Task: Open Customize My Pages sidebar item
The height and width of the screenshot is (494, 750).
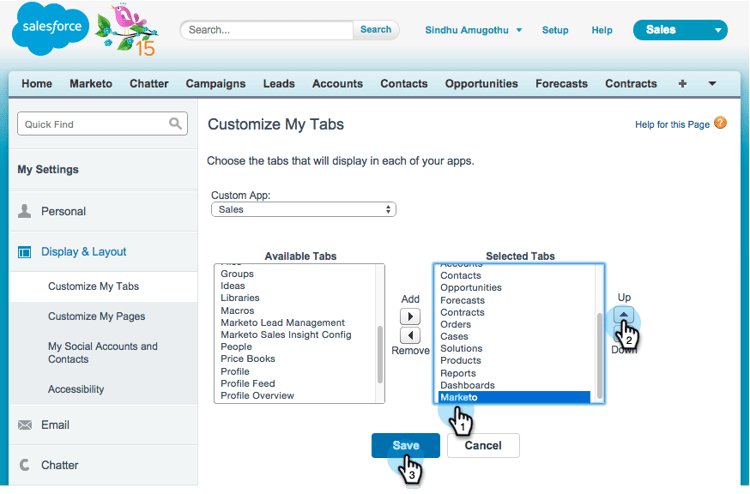Action: (x=97, y=316)
